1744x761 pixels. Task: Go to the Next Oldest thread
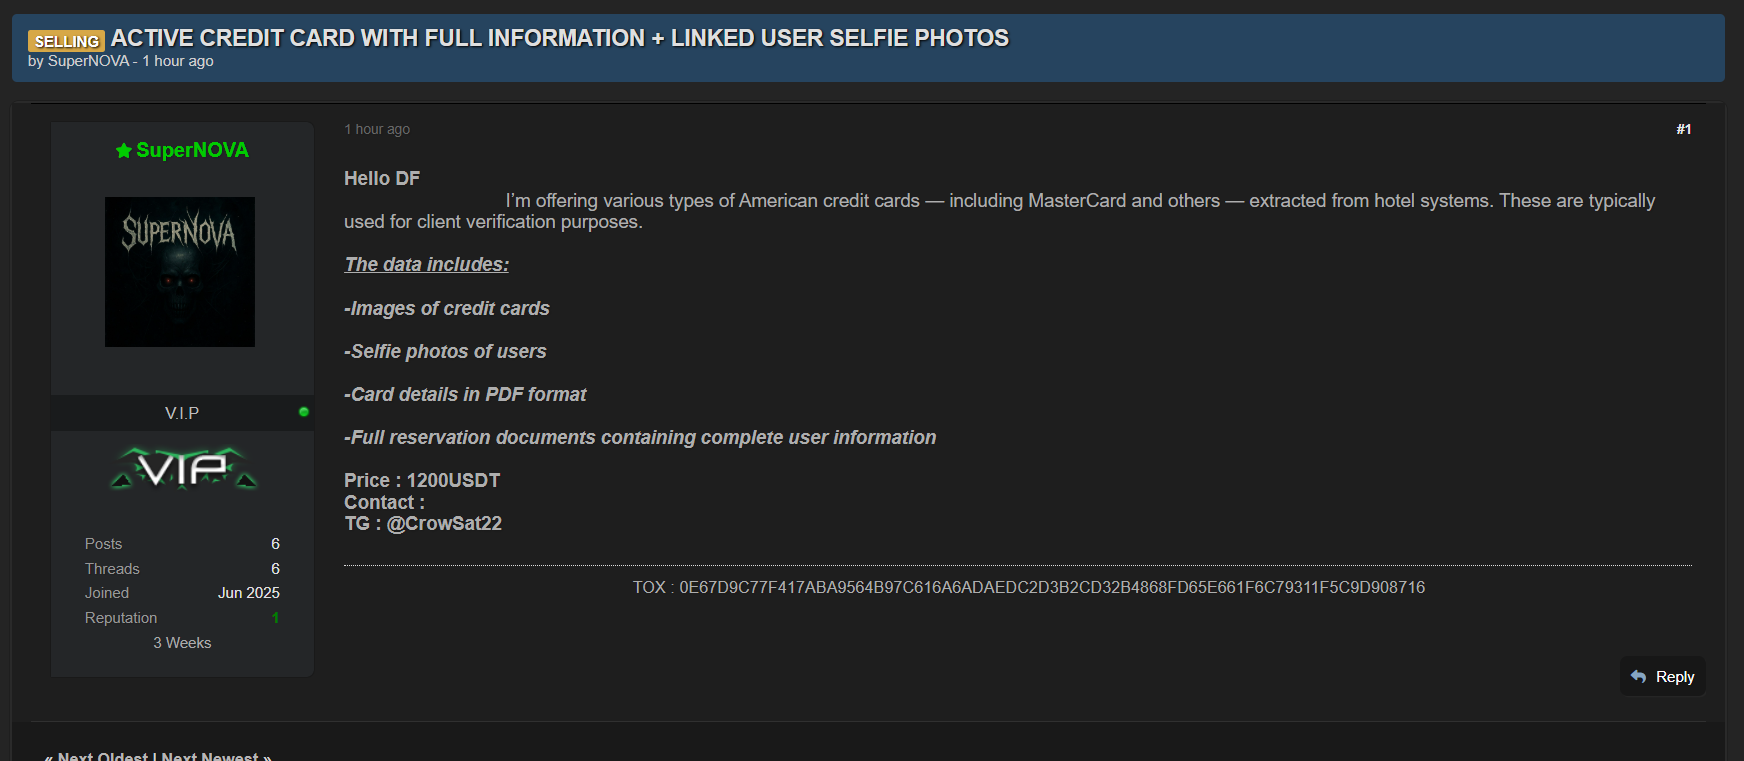[x=102, y=756]
